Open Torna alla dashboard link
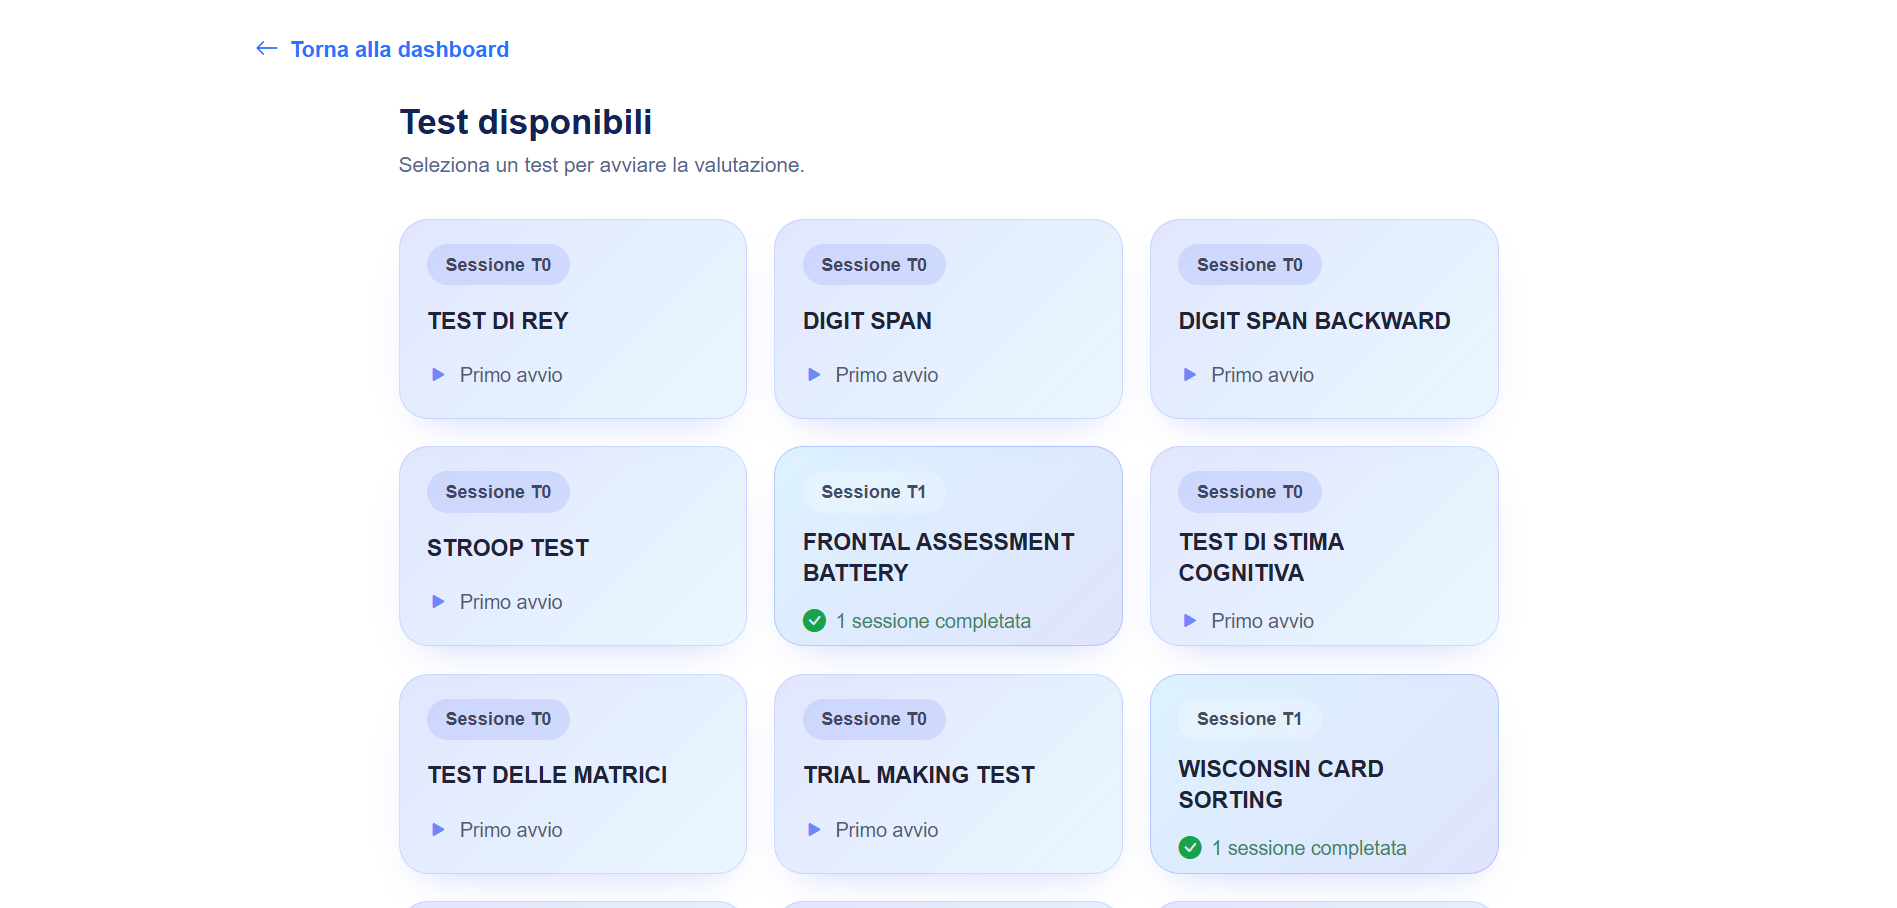The height and width of the screenshot is (908, 1897). click(x=399, y=50)
